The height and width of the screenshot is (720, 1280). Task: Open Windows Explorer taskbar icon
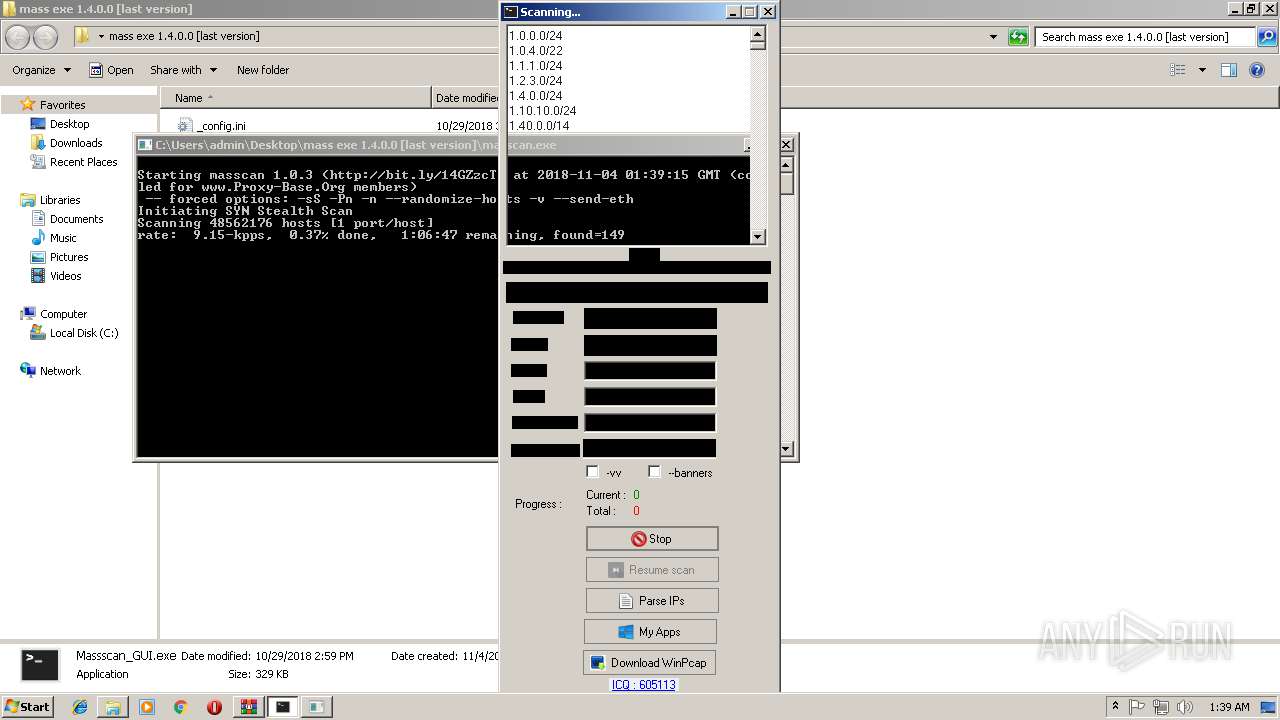113,707
